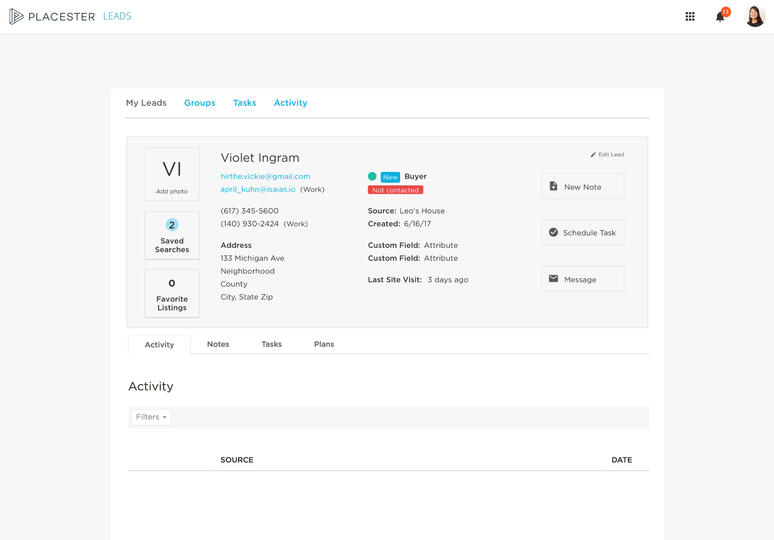Viewport: 774px width, 540px height.
Task: Click Add photo avatar placeholder
Action: [172, 174]
